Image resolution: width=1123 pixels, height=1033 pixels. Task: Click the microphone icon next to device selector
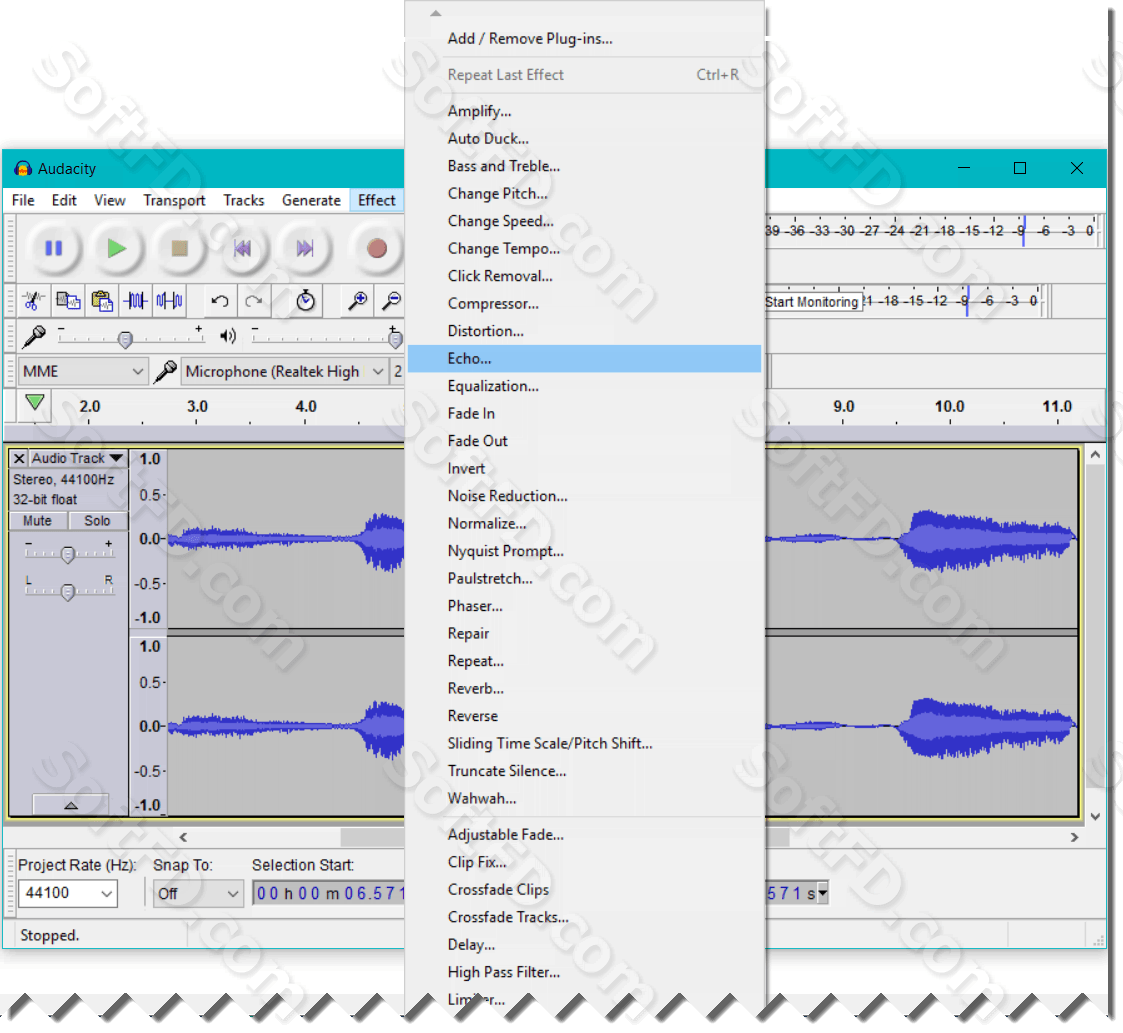click(165, 371)
